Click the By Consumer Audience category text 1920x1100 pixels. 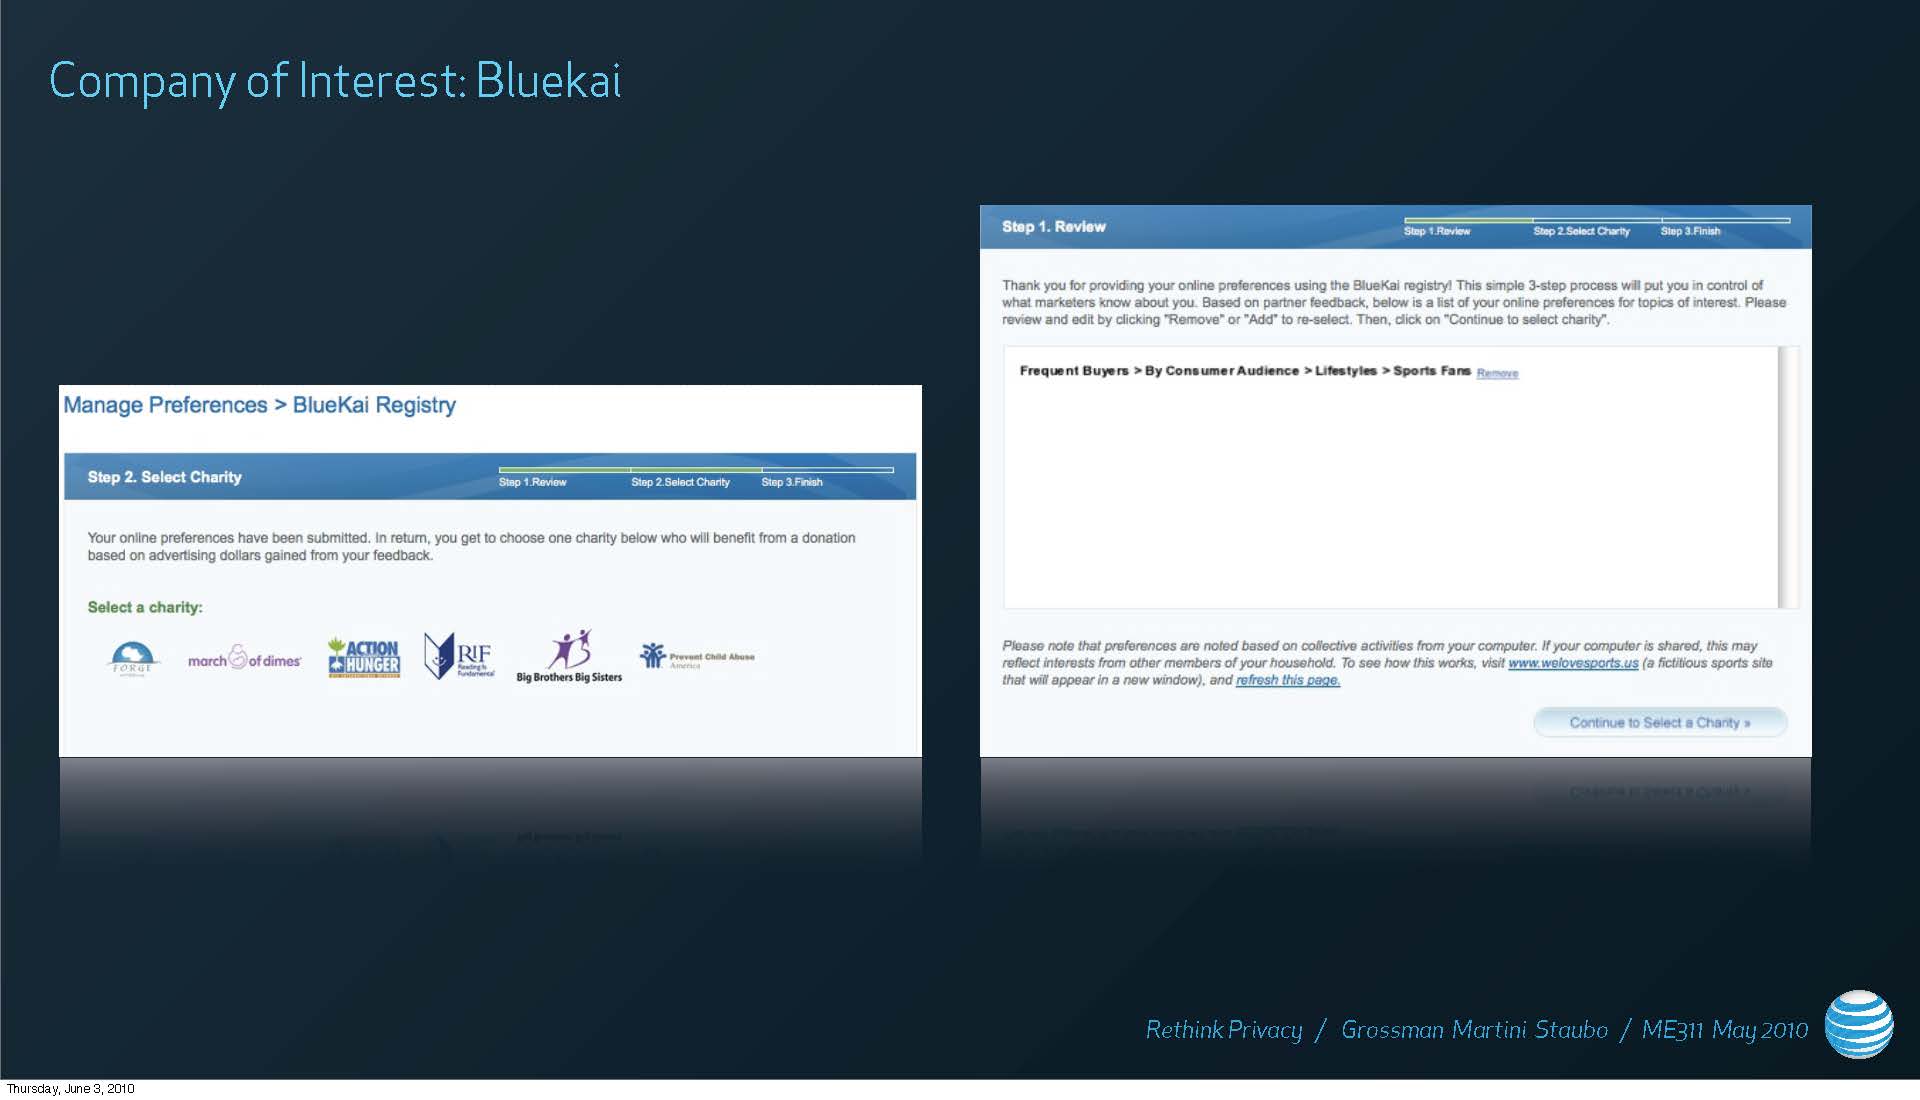click(1221, 371)
